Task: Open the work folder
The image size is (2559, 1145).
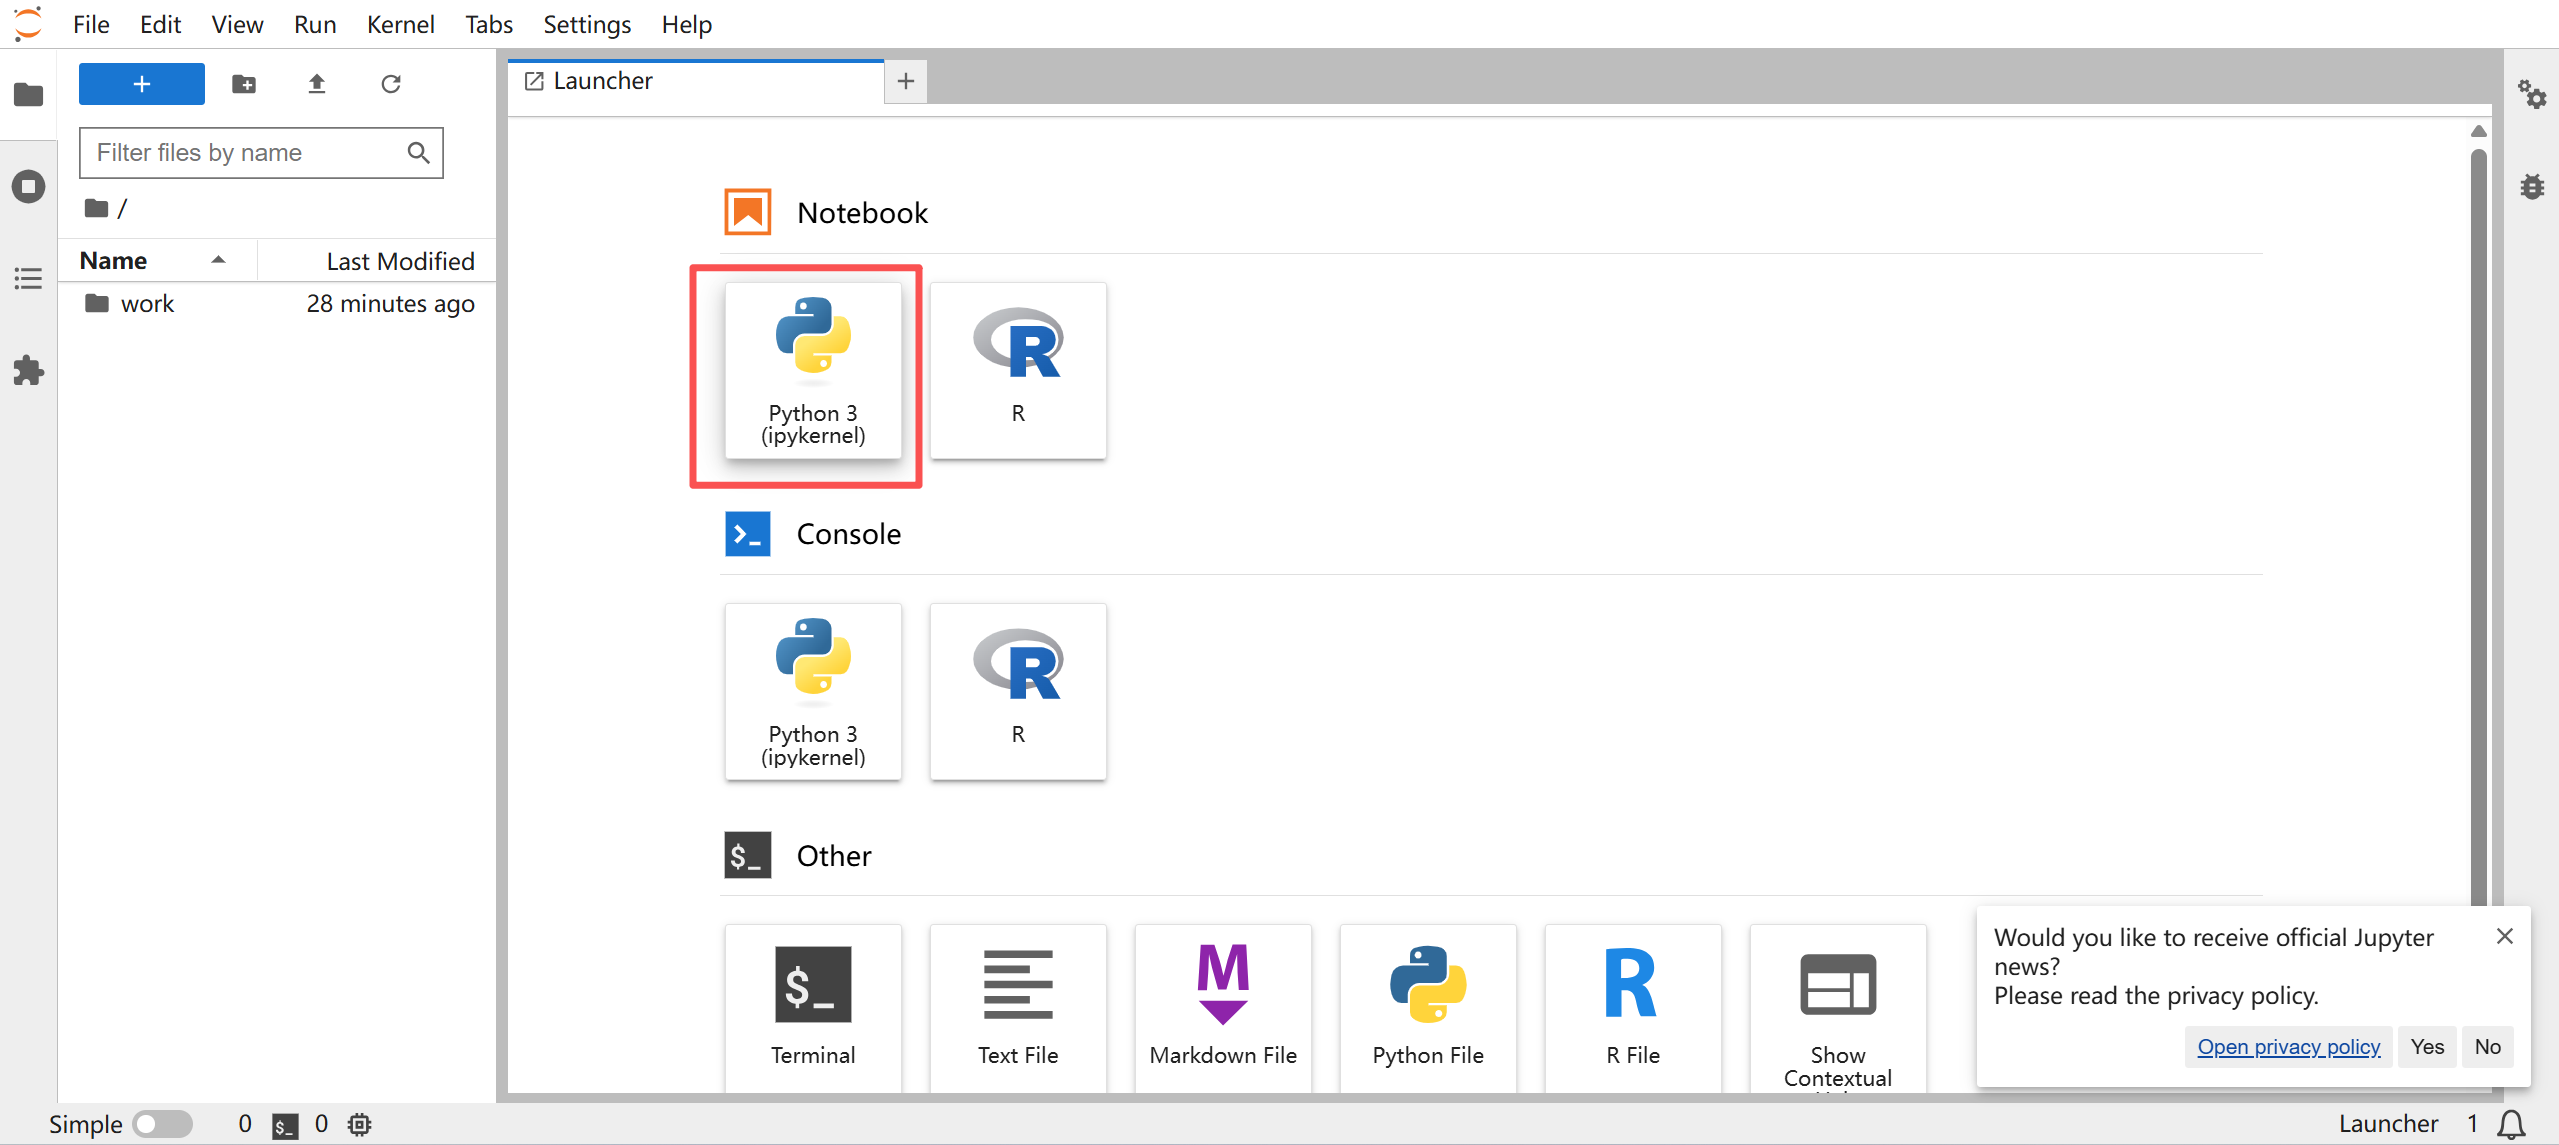Action: coord(147,304)
